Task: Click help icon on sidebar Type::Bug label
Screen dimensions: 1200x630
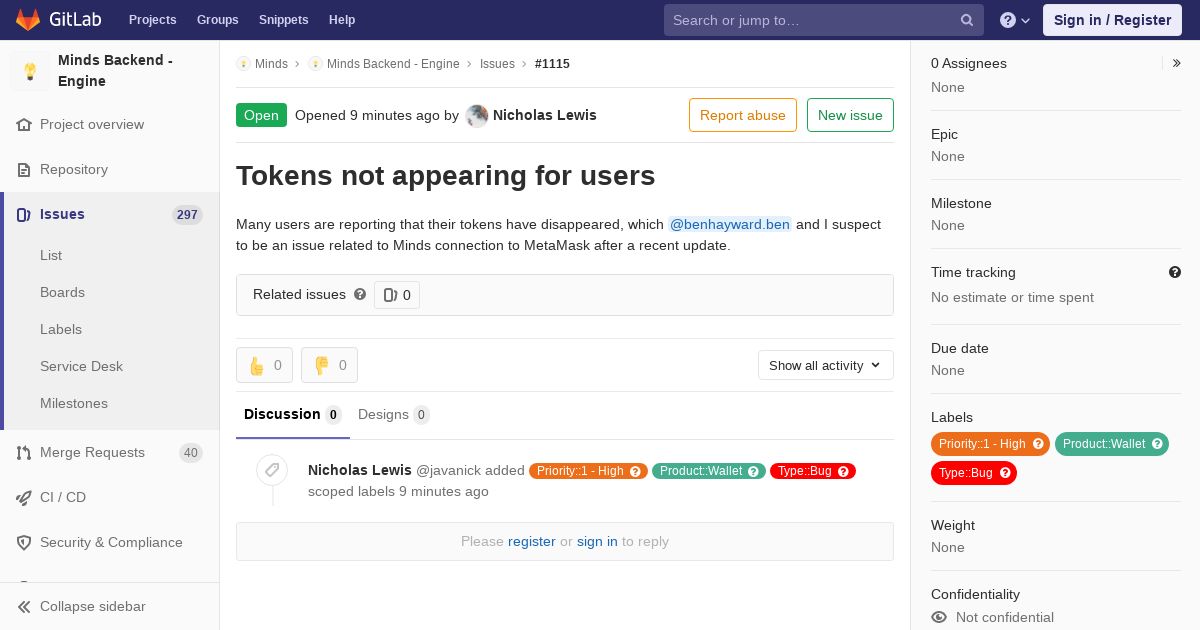Action: tap(1005, 473)
